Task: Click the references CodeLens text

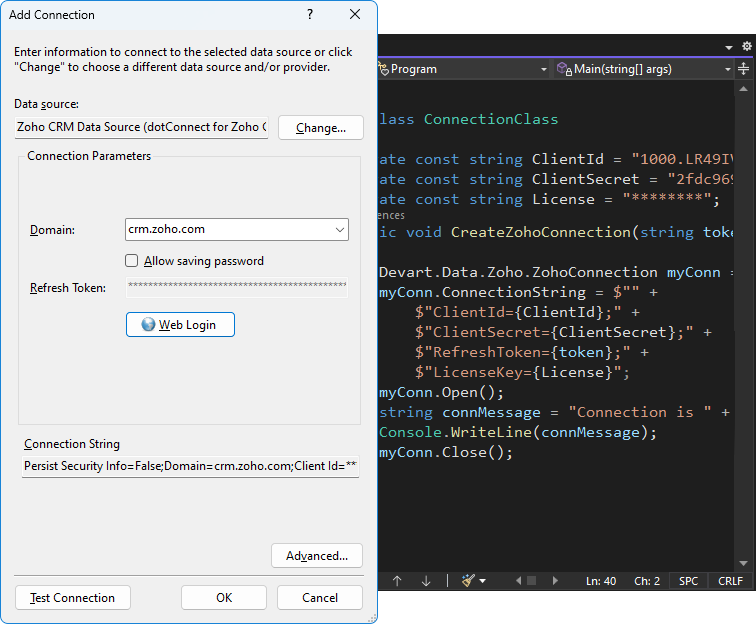Action: coord(392,215)
